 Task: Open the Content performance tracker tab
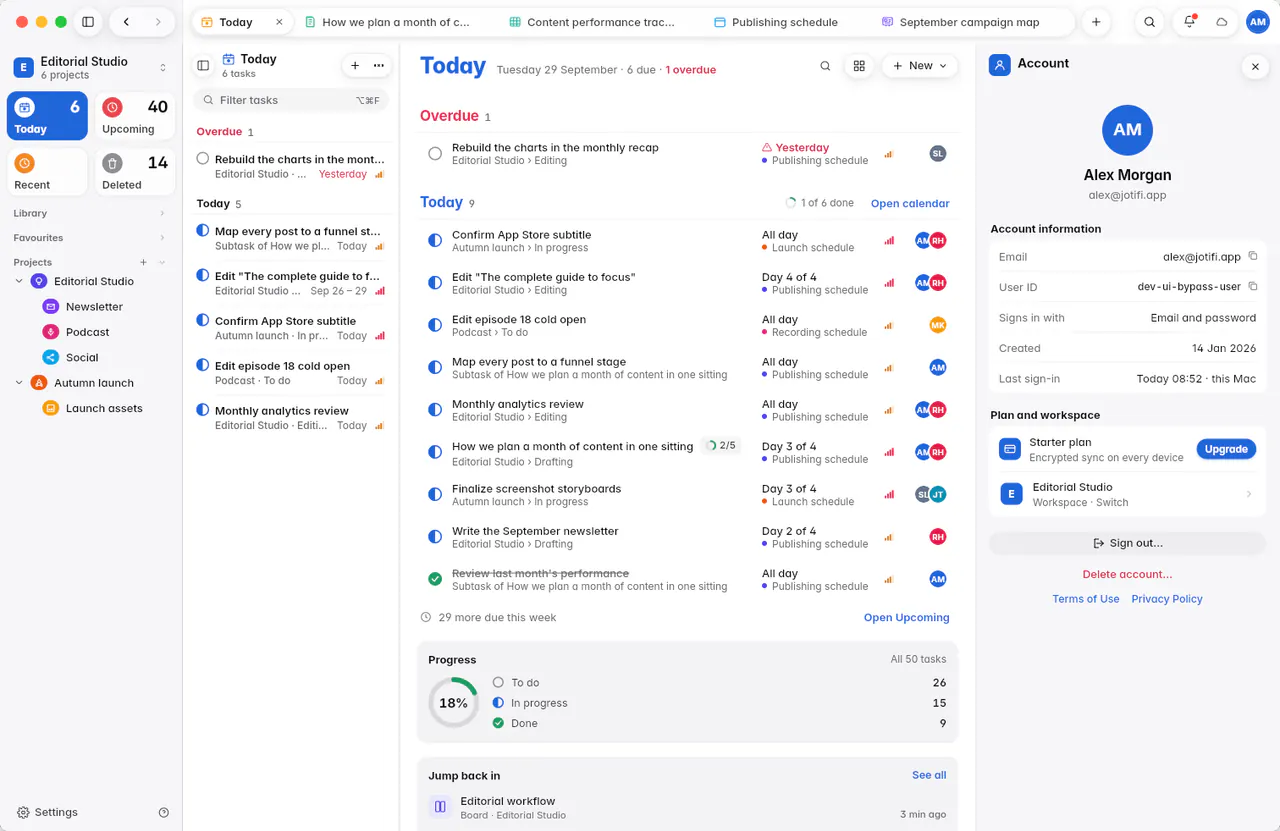(591, 22)
